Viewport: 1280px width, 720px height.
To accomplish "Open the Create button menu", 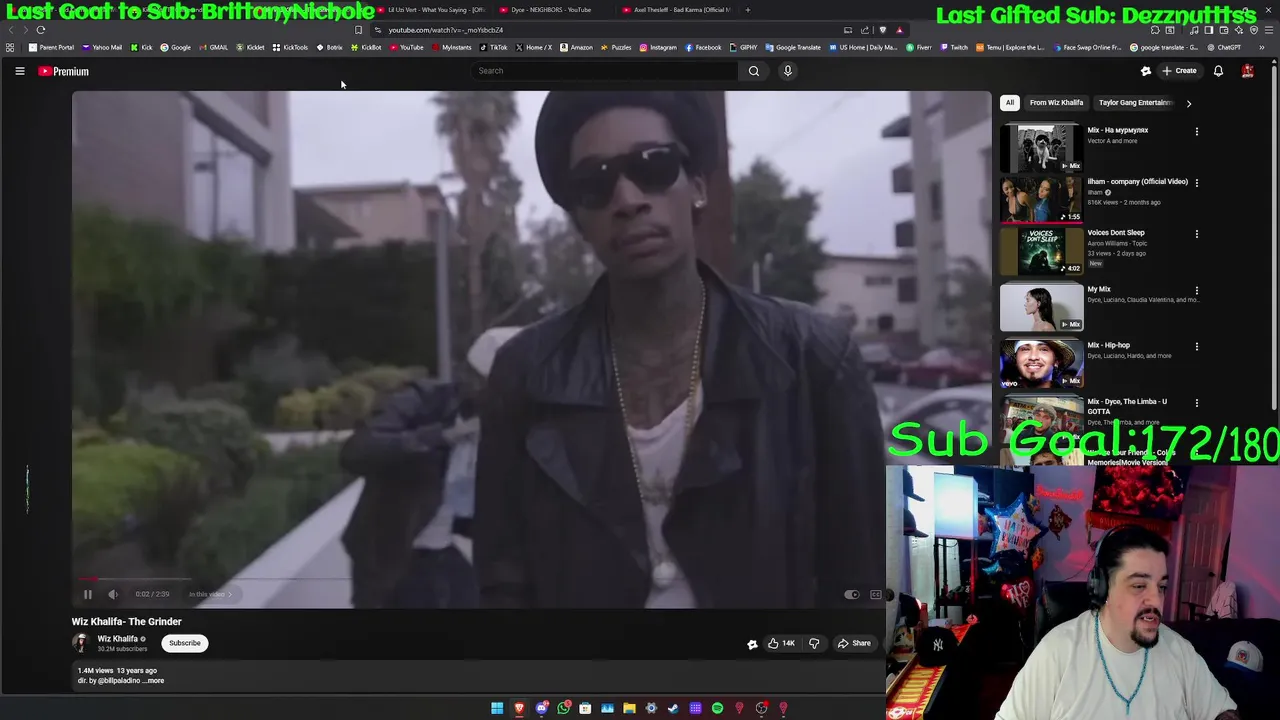I will click(1179, 71).
